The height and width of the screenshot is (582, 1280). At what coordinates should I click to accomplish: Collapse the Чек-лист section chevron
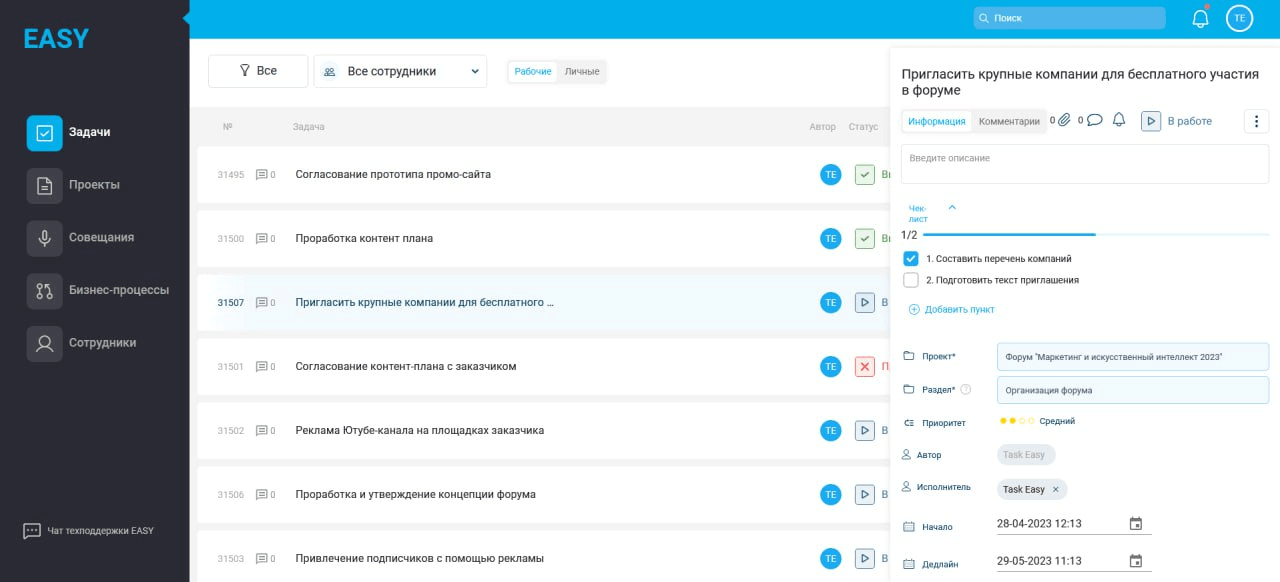pyautogui.click(x=952, y=208)
